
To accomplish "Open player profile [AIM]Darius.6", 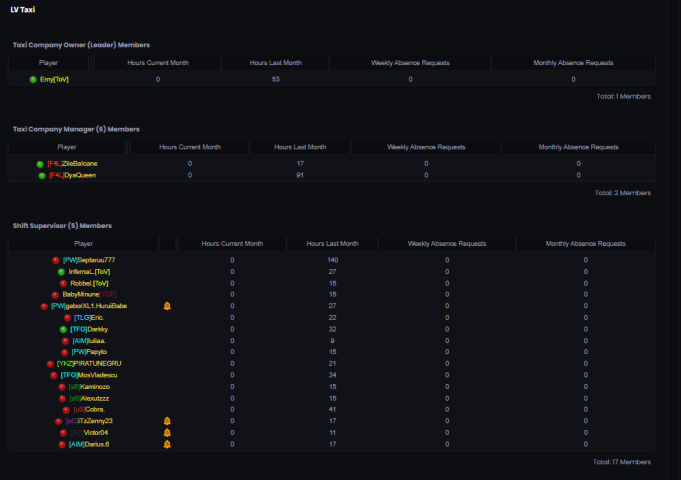I will tap(89, 444).
